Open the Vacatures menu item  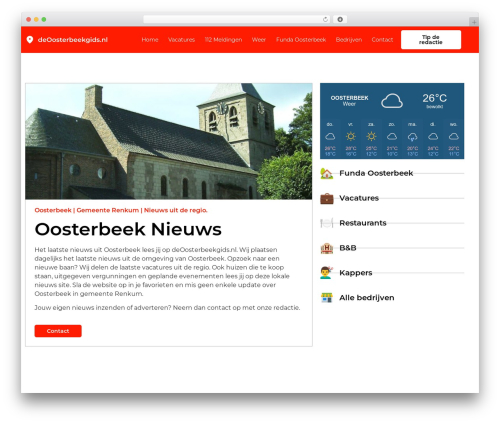click(x=181, y=40)
